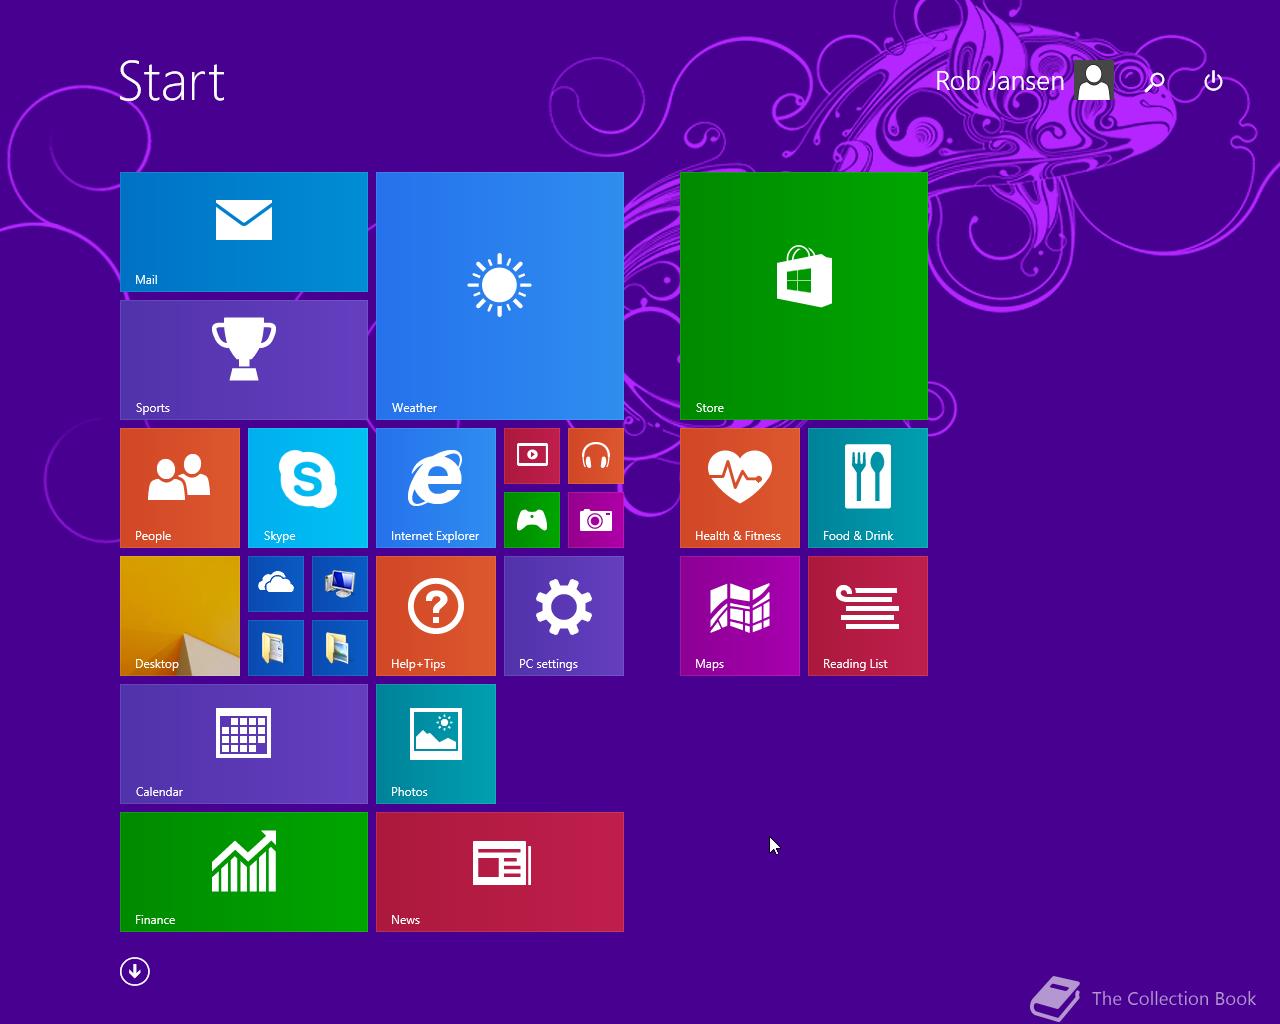
Task: Open the Reading List tile
Action: [868, 616]
